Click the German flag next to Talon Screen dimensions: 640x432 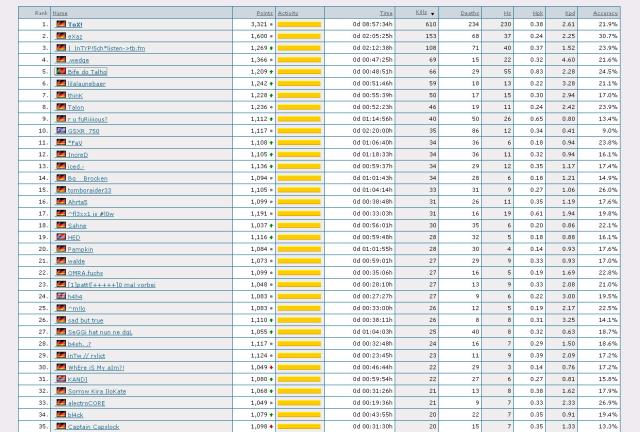coord(60,107)
